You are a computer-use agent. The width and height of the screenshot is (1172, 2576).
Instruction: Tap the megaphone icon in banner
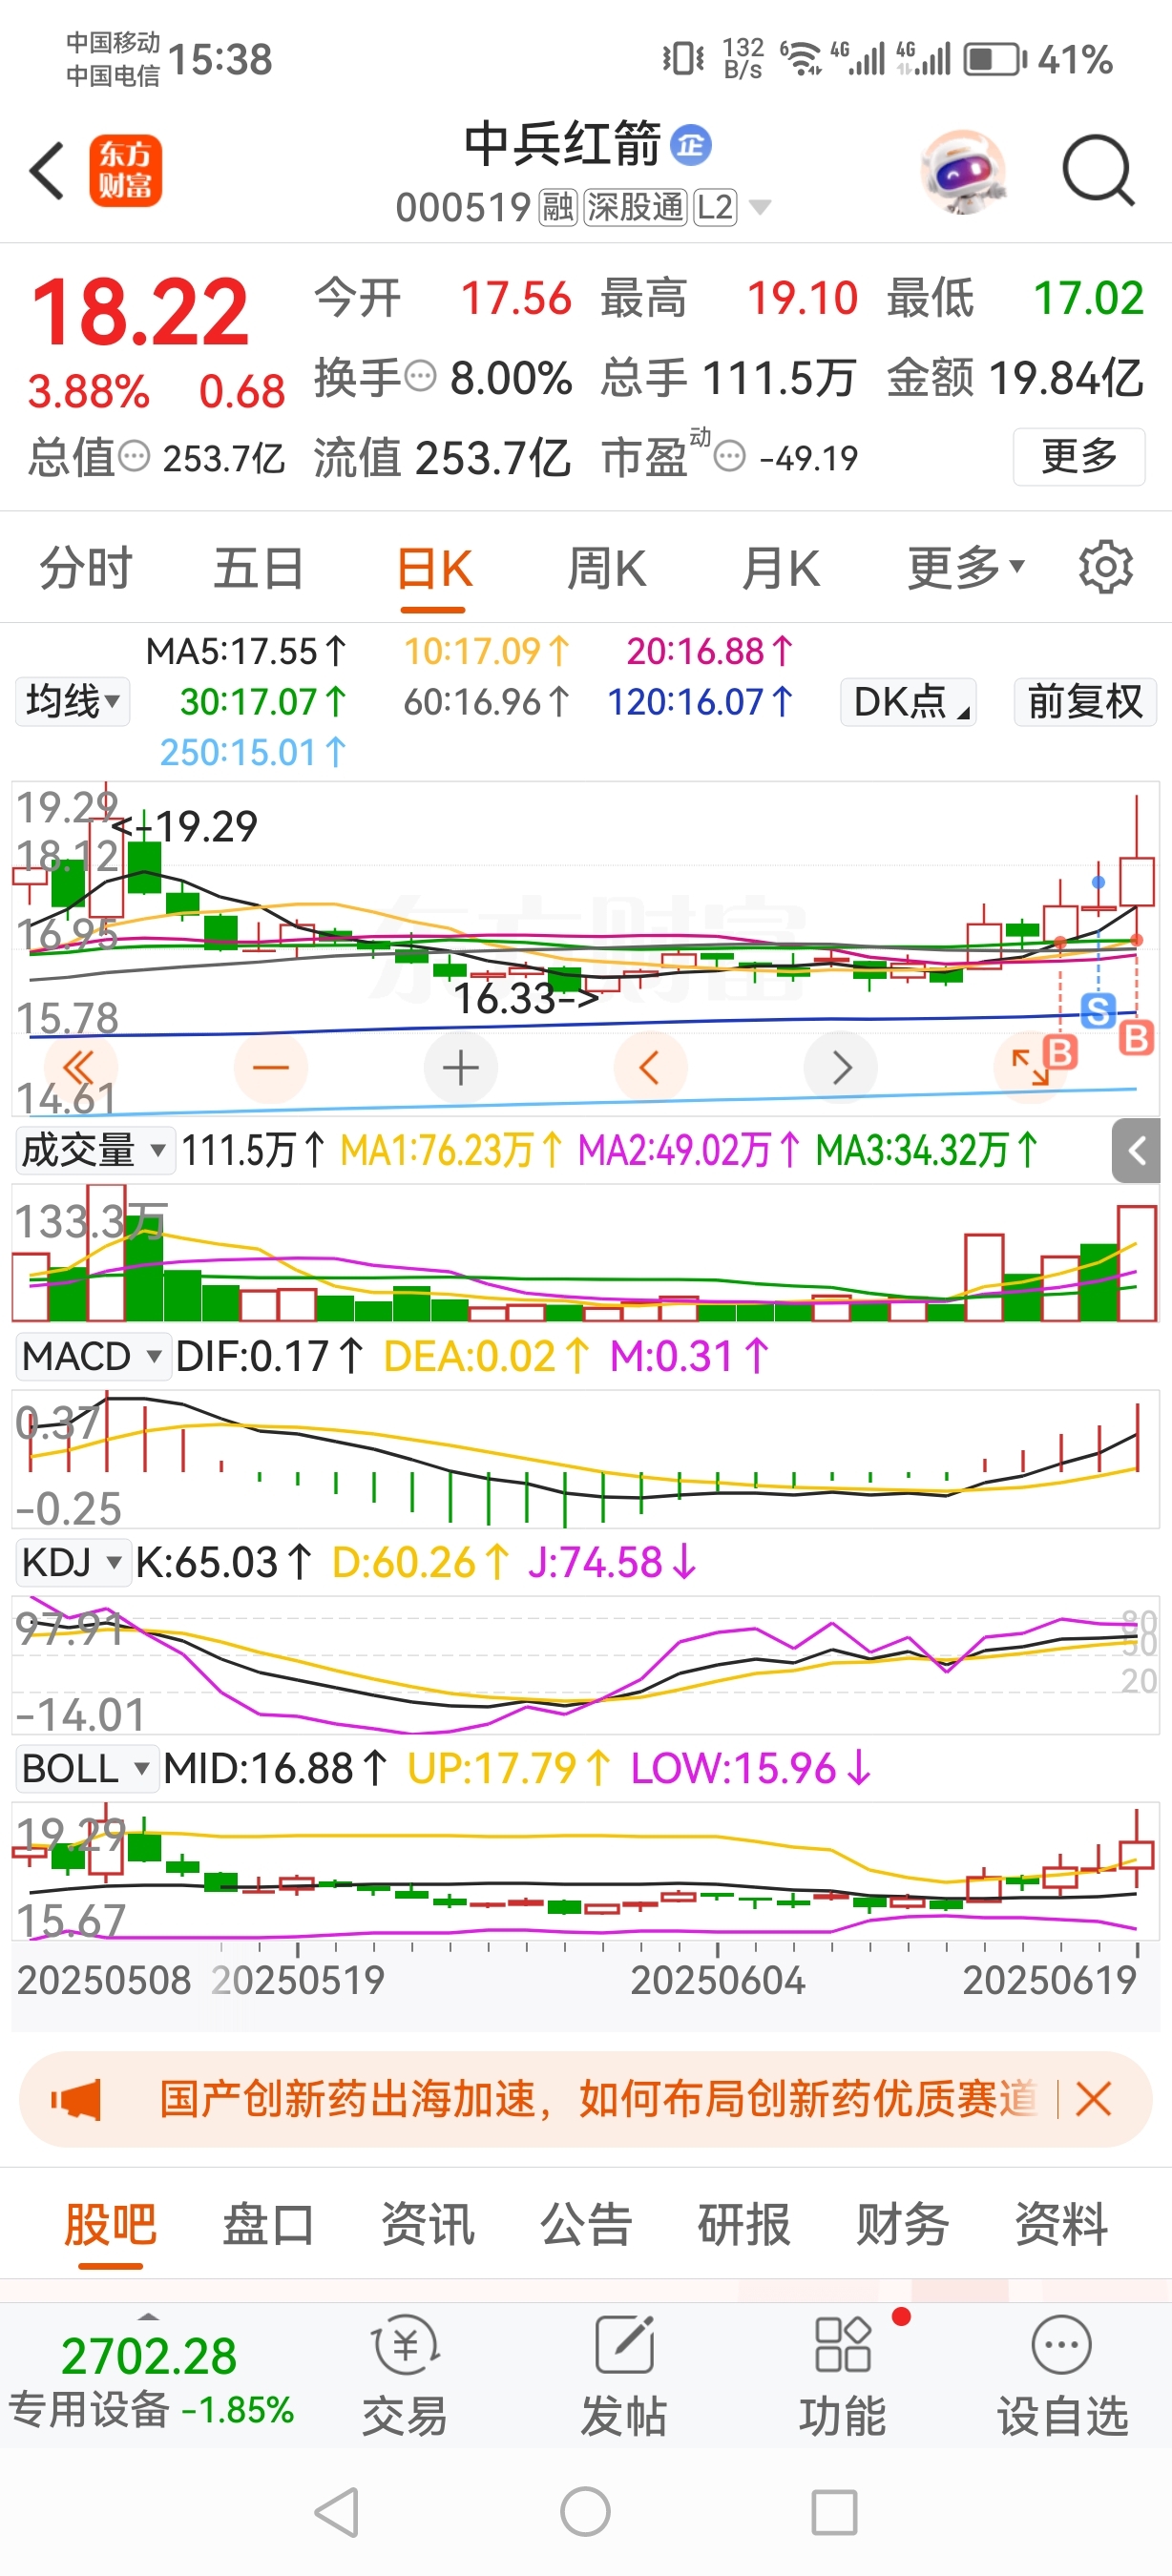76,2099
